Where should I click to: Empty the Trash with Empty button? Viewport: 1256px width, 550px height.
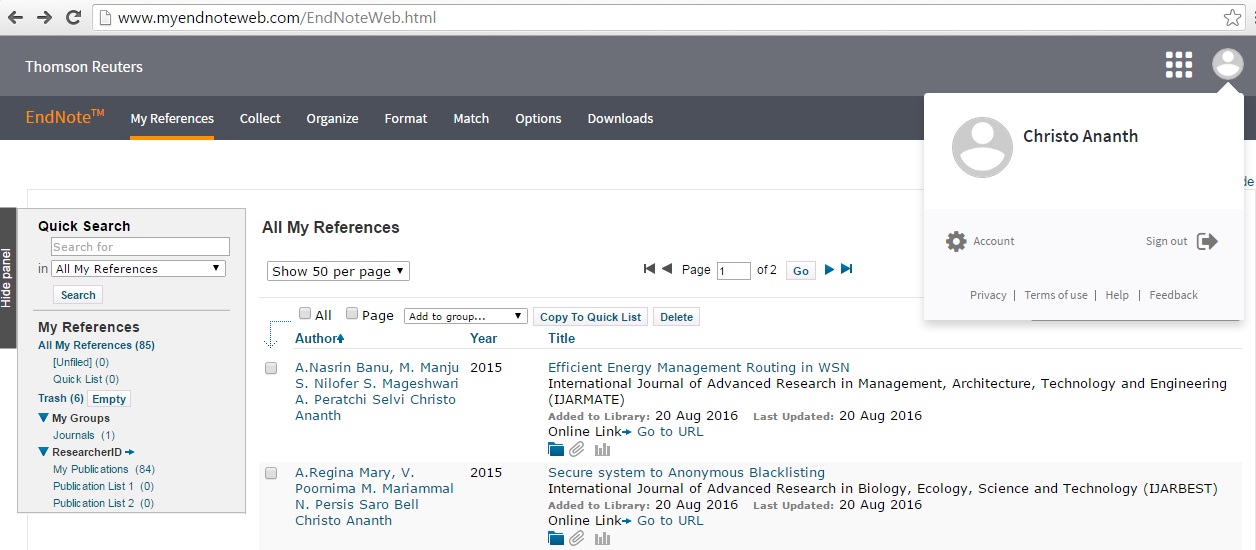coord(109,399)
